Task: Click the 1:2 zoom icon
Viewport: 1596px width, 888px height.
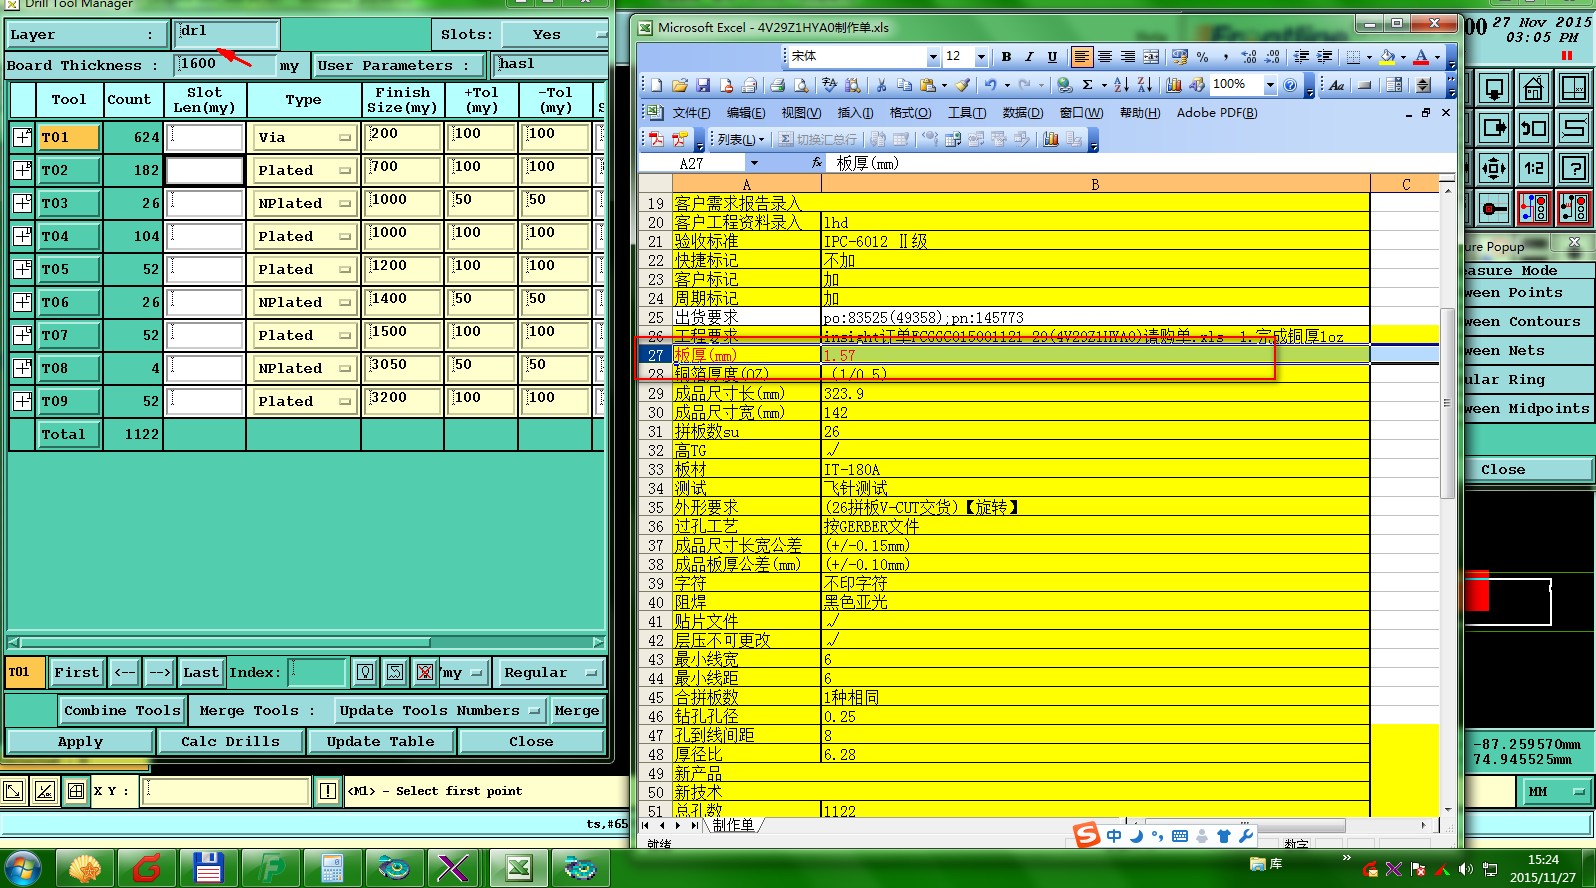Action: coord(1533,168)
